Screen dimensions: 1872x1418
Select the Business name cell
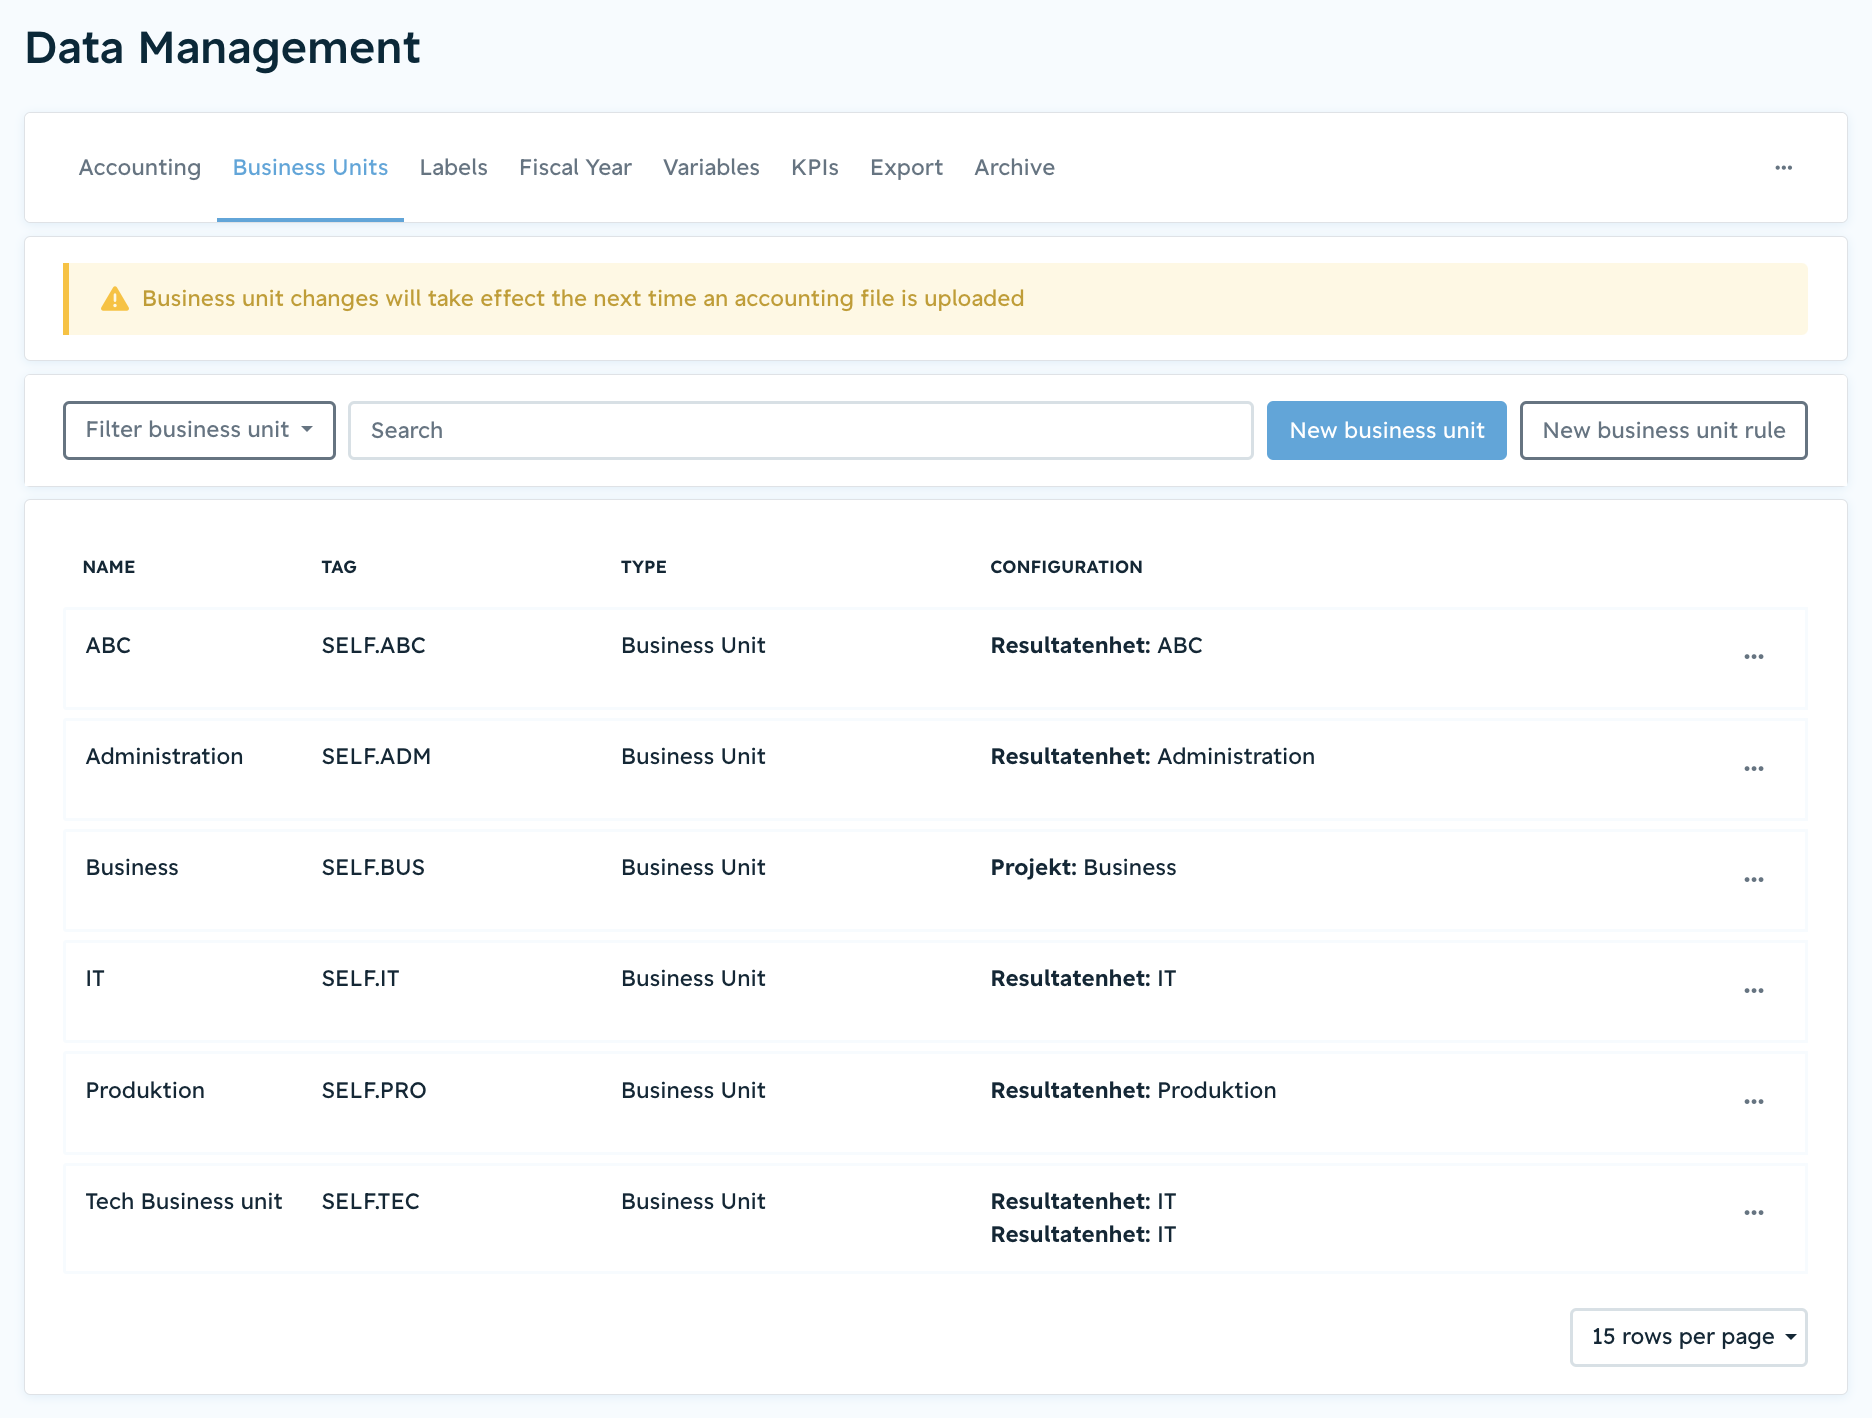(132, 868)
